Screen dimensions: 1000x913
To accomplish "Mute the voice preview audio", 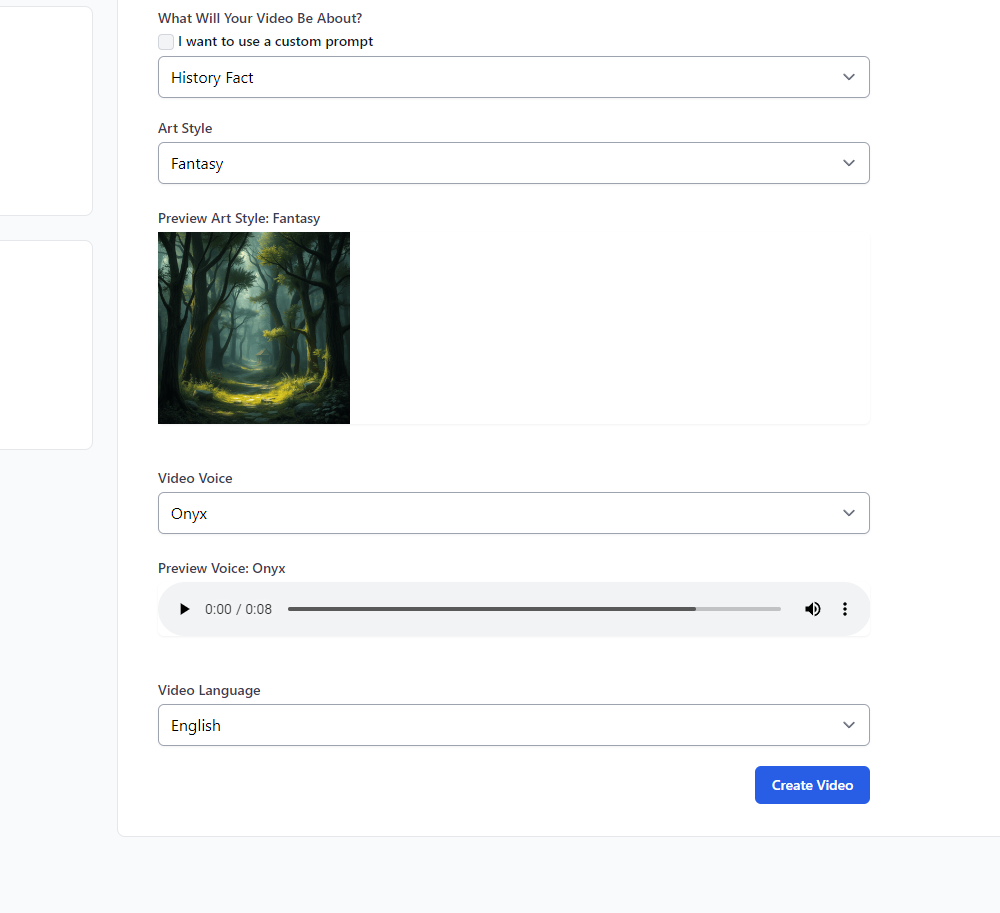I will tap(812, 609).
